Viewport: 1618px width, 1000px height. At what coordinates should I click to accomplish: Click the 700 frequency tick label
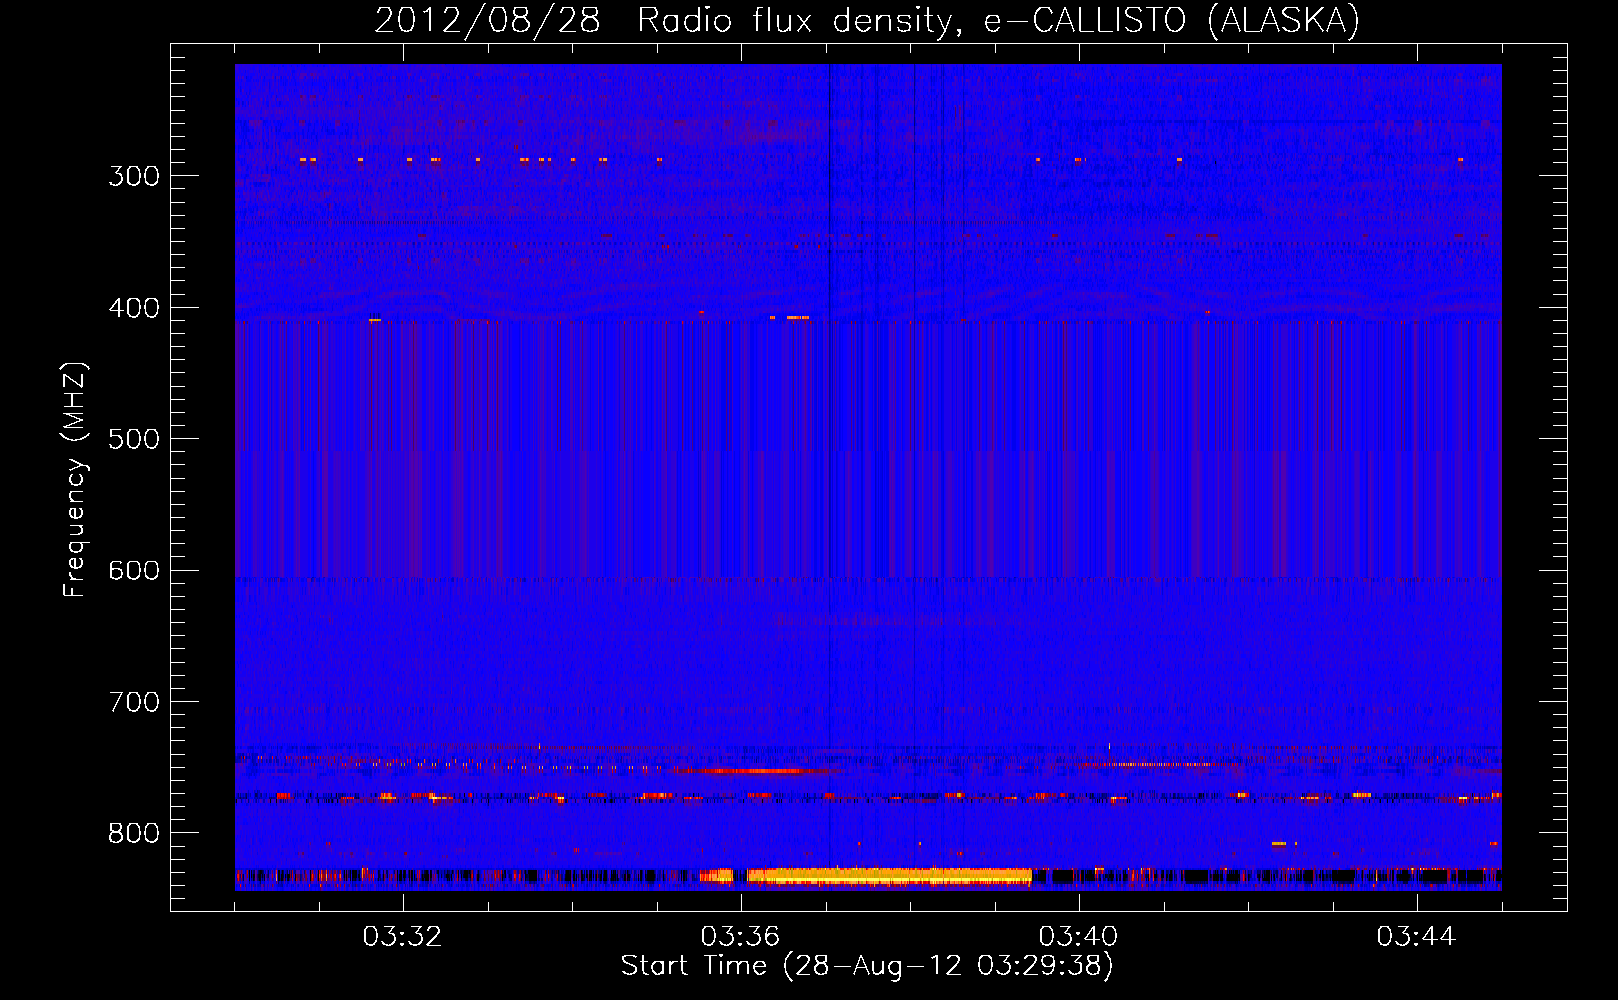(133, 702)
